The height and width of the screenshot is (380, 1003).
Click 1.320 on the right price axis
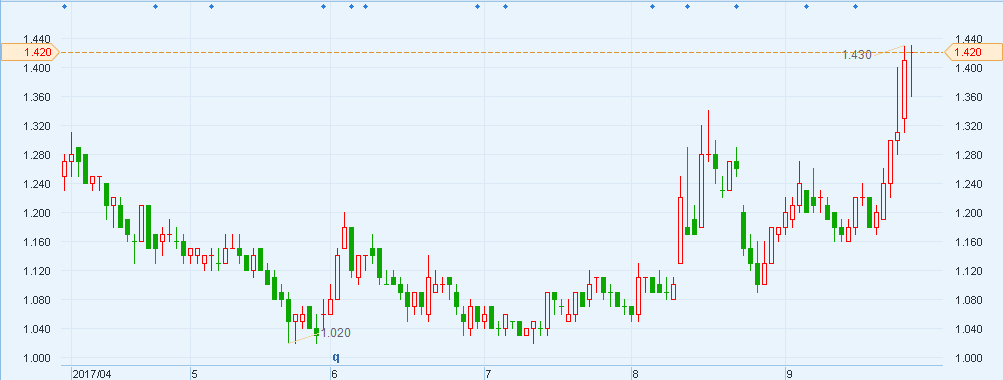(x=967, y=126)
